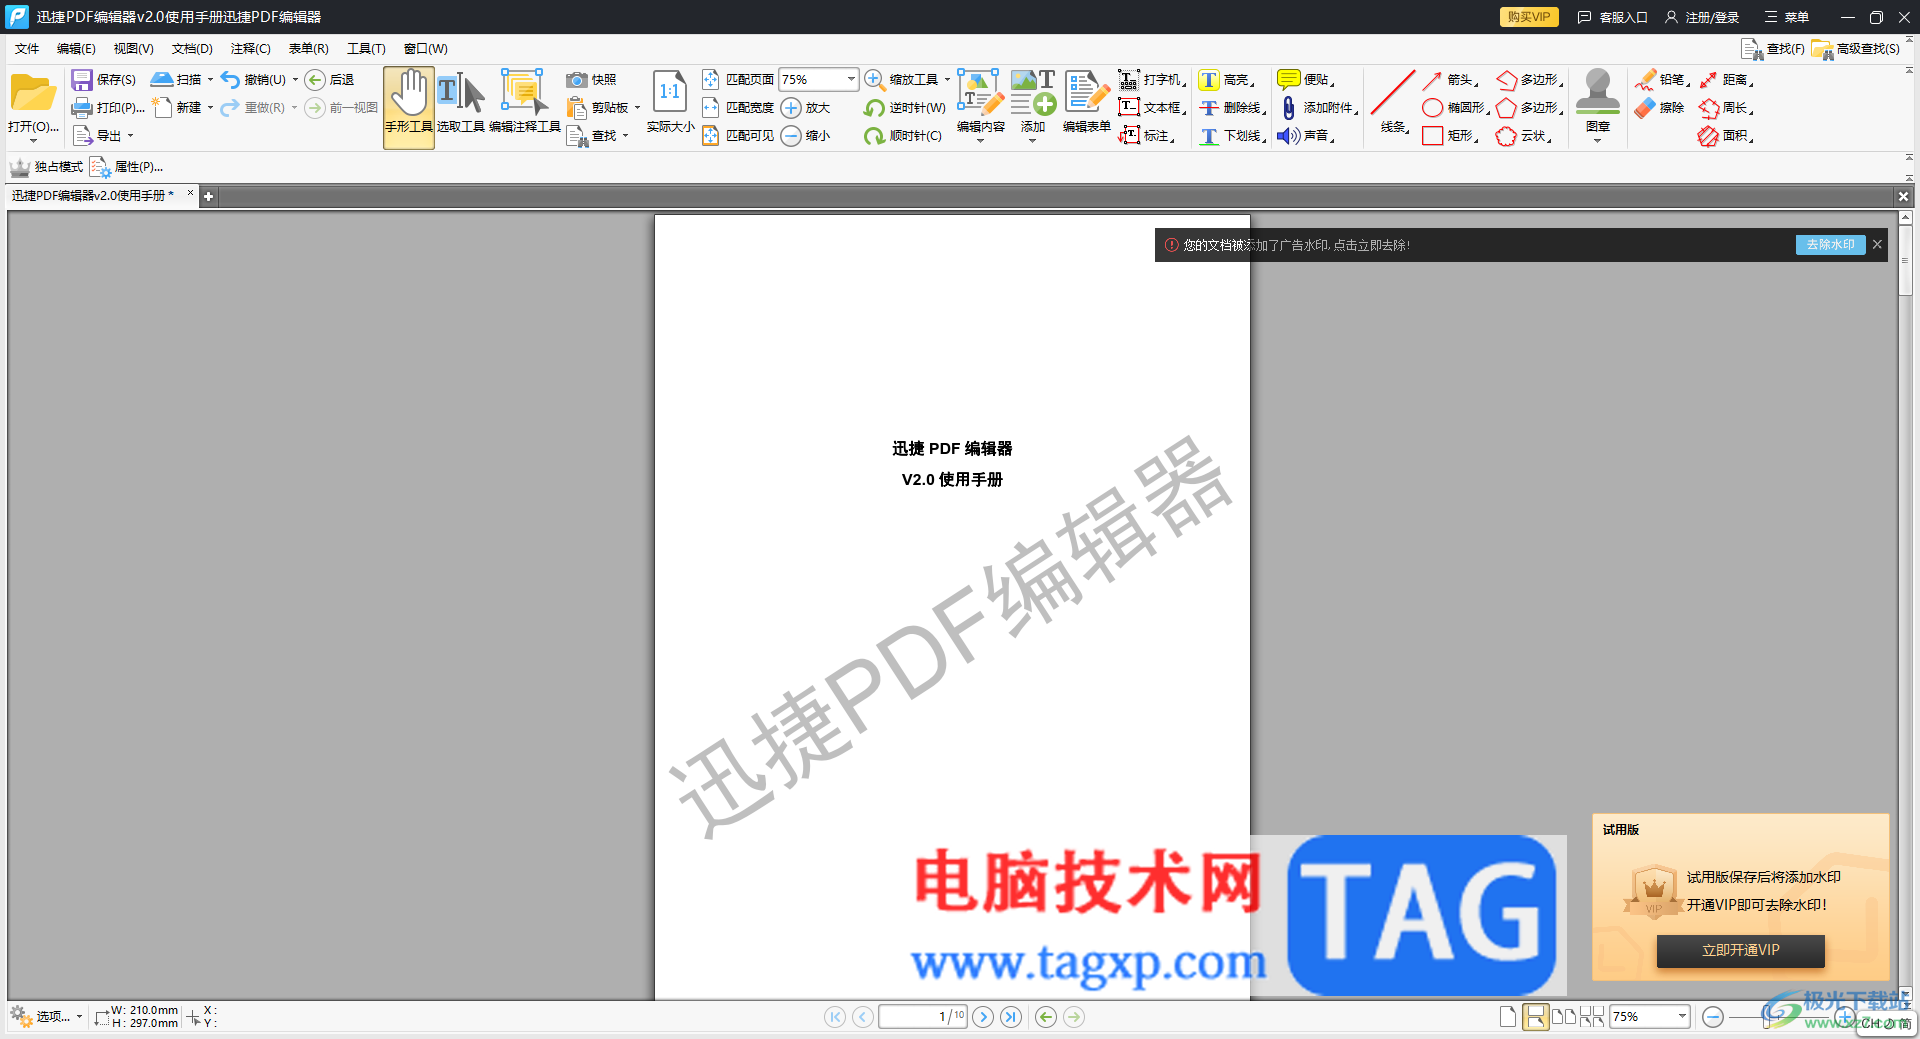Click Customer Service (客服入口)

[1612, 17]
